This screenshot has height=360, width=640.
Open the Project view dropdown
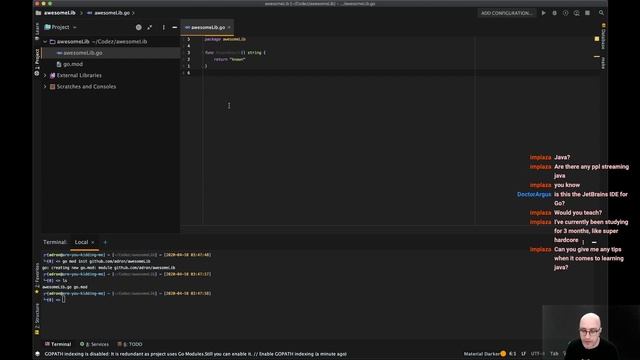pyautogui.click(x=60, y=27)
